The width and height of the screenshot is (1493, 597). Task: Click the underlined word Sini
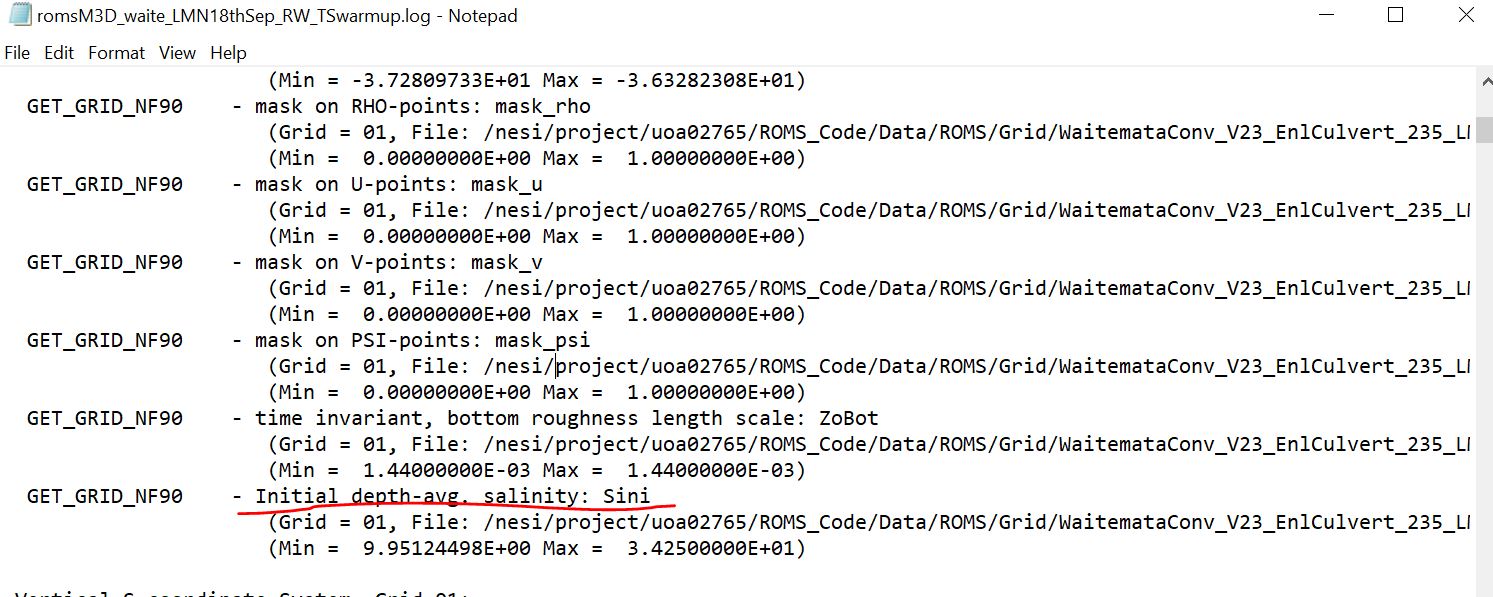[627, 496]
